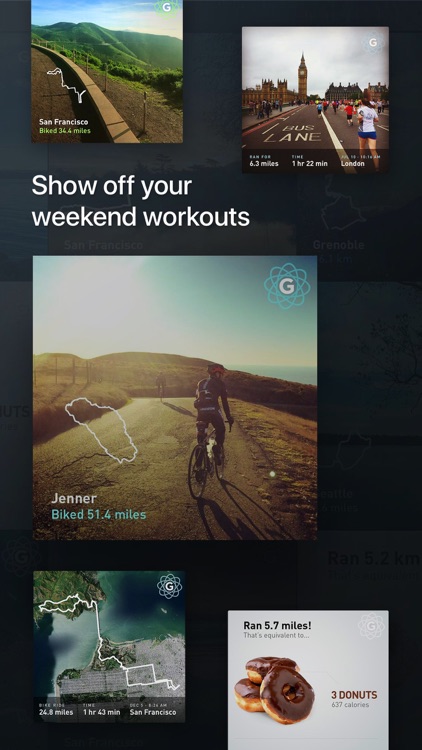Click the '1 hr 22 min' time stat
Screen dimensions: 422x750
(x=310, y=164)
